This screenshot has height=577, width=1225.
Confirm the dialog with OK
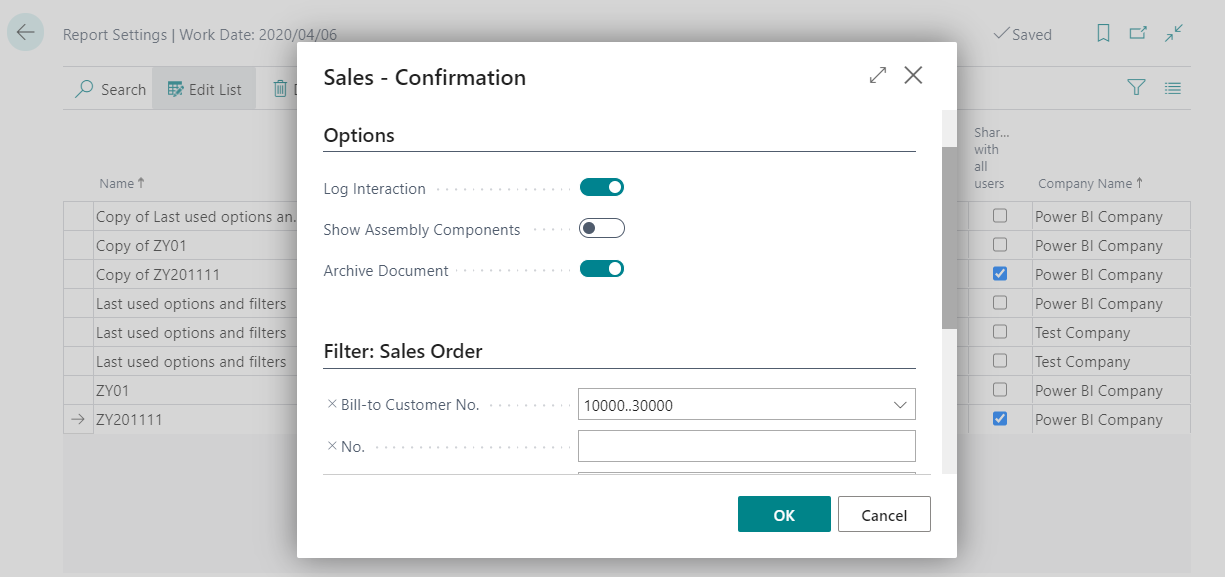[x=784, y=514]
